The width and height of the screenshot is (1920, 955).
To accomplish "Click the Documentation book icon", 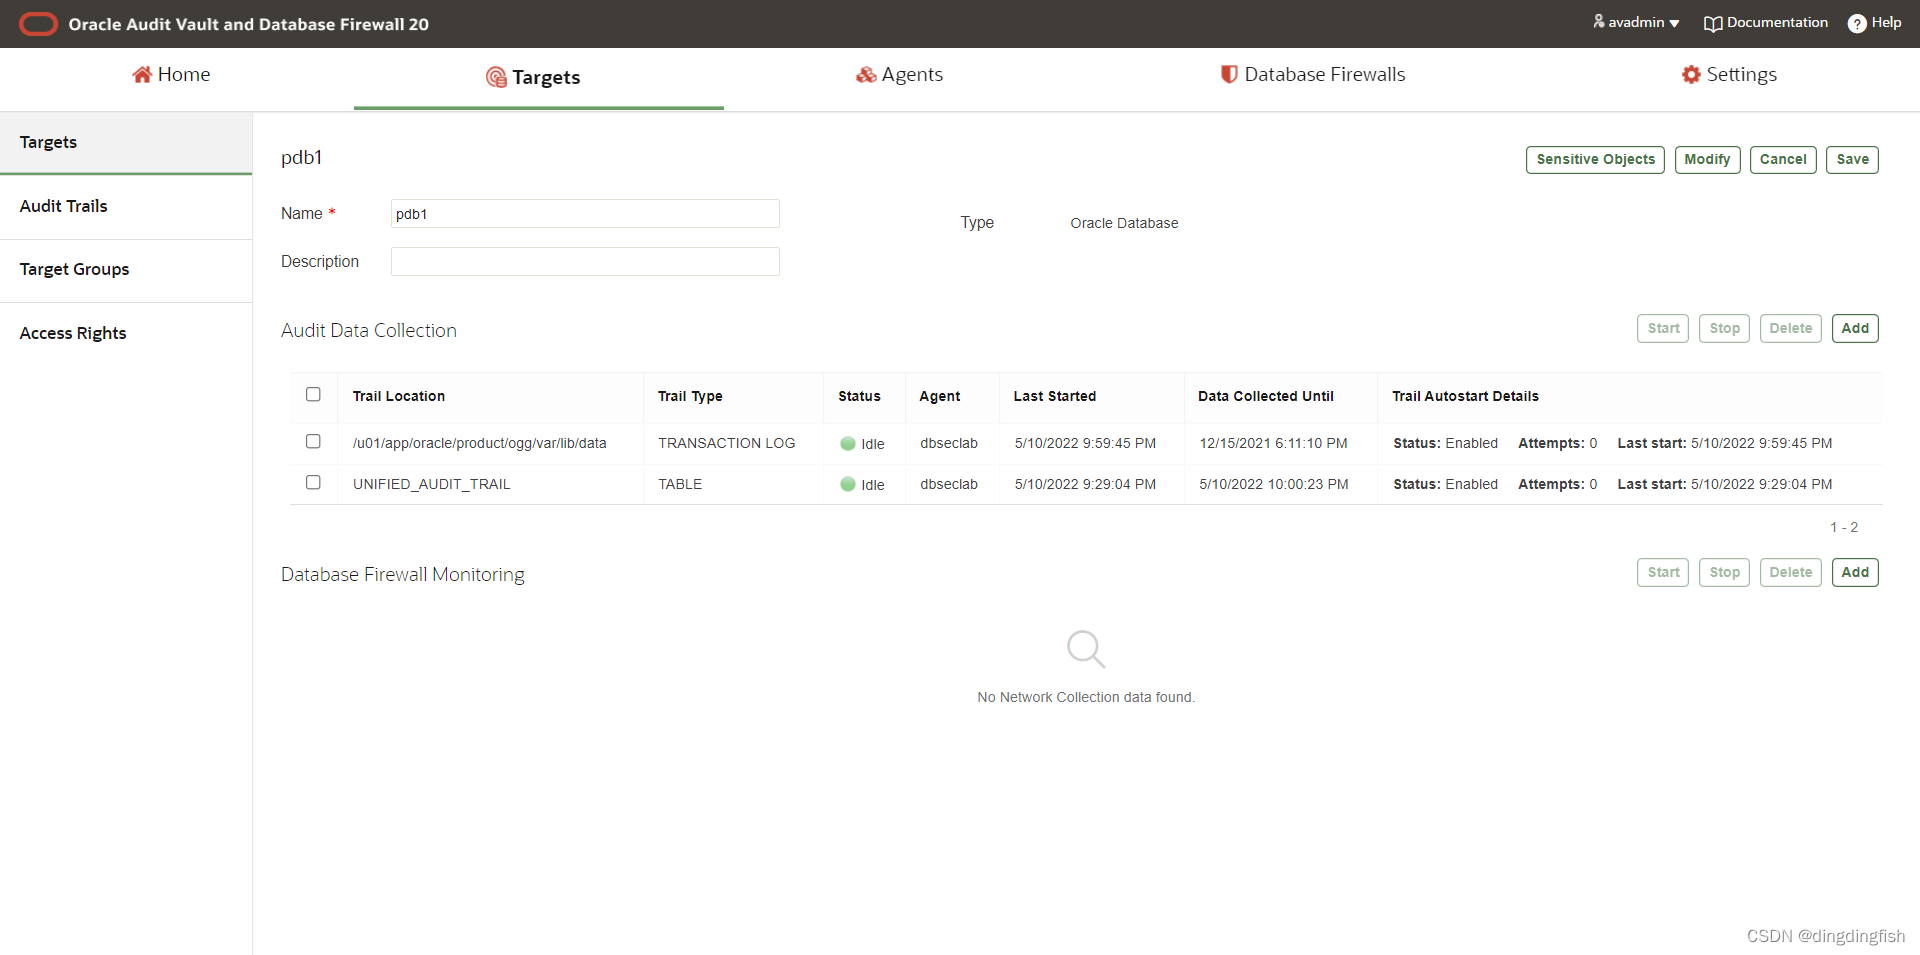I will point(1713,23).
